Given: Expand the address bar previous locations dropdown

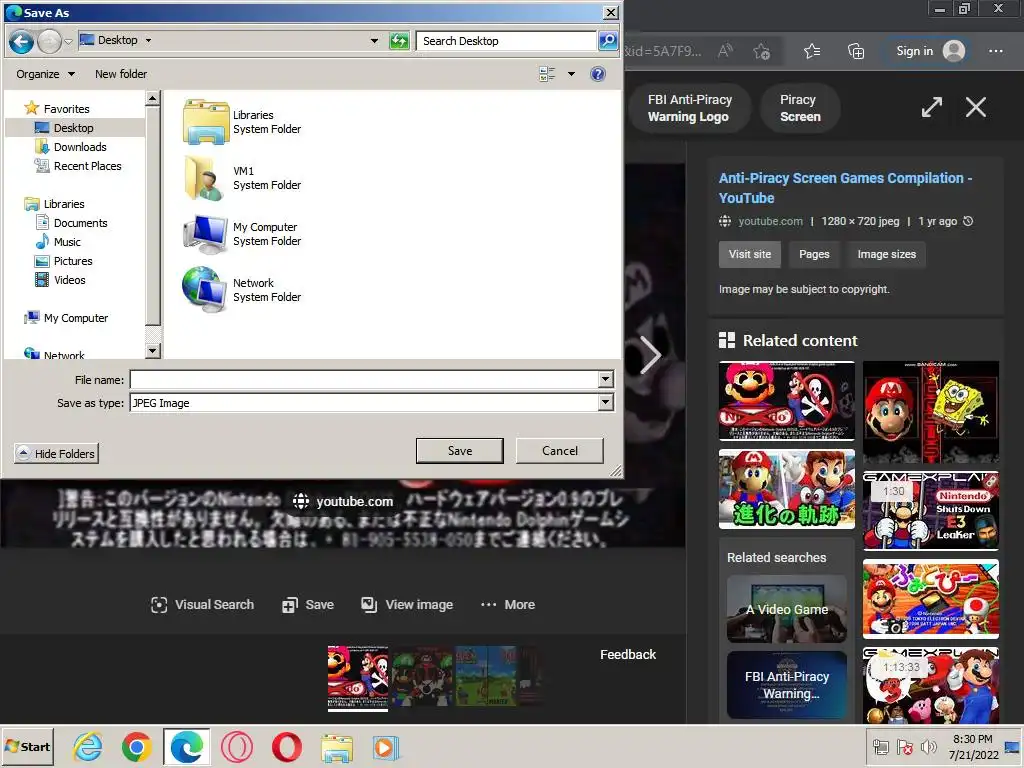Looking at the screenshot, I should 374,41.
